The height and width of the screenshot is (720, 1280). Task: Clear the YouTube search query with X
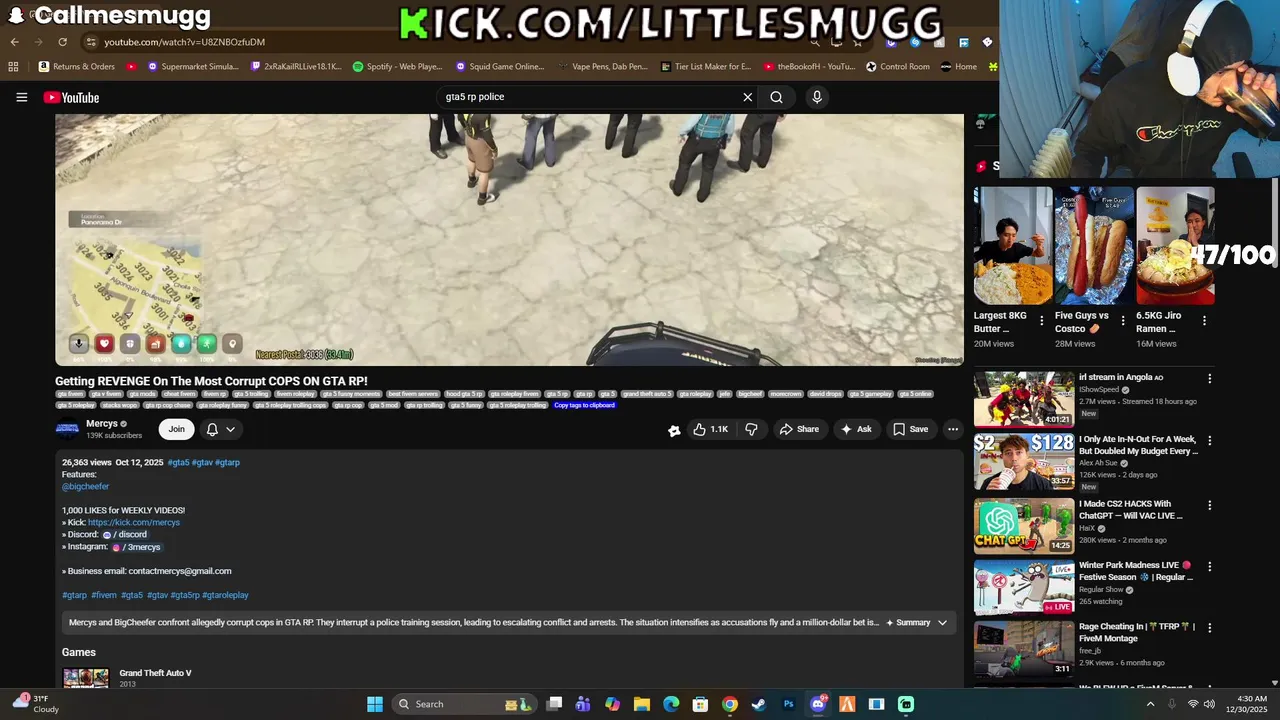pos(747,97)
